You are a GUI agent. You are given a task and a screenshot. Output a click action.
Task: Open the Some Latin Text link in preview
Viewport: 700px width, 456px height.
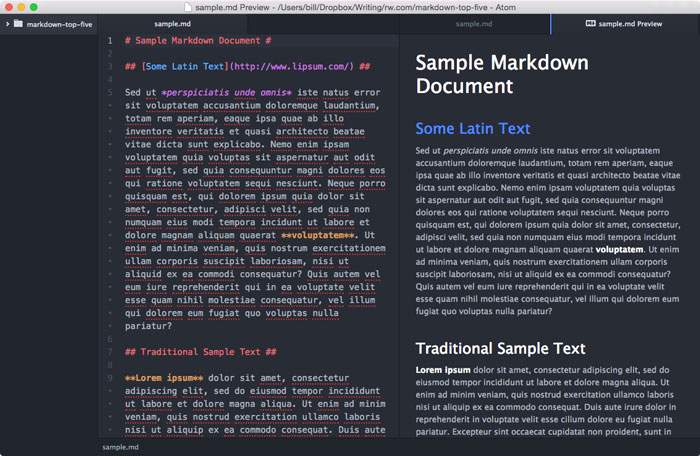pos(472,129)
